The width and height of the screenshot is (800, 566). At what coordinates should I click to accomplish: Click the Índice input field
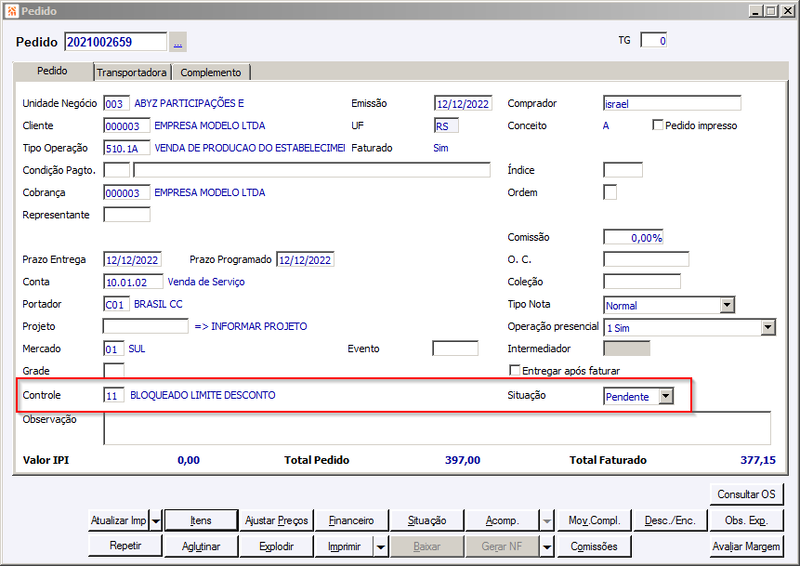coord(622,170)
